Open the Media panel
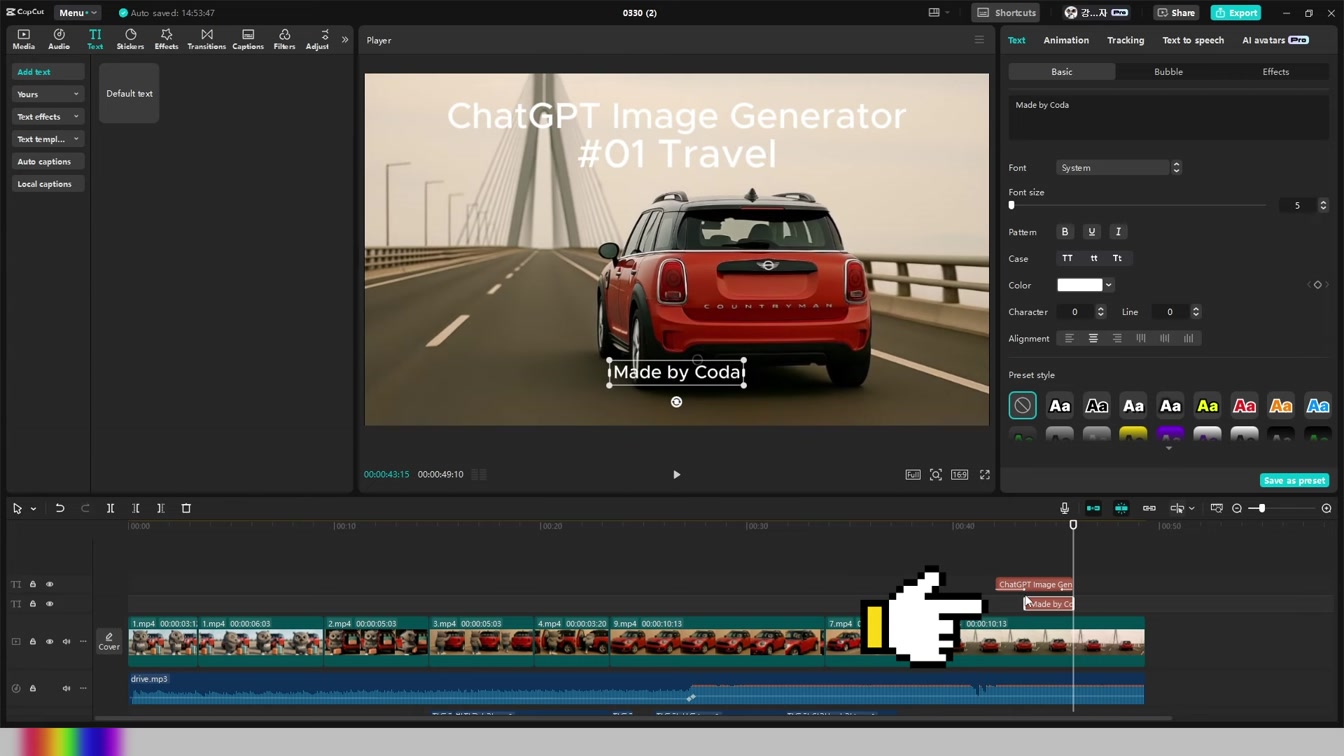 [x=23, y=39]
